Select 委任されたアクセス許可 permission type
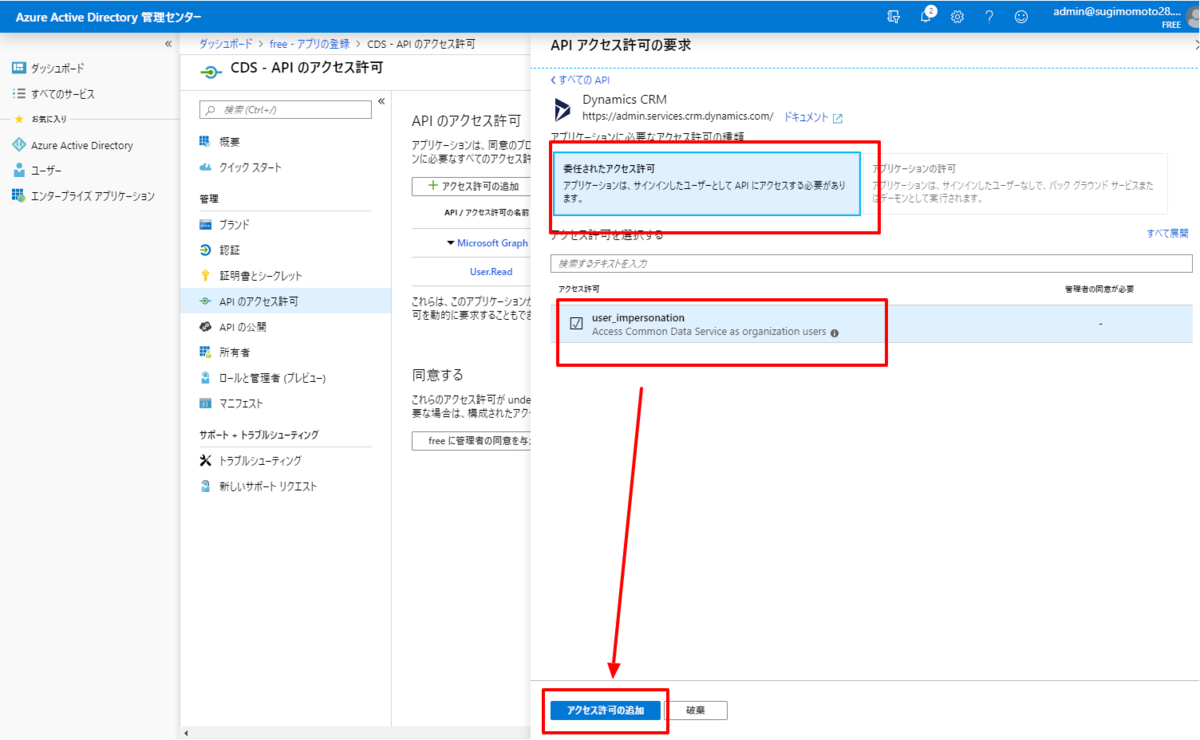The height and width of the screenshot is (740, 1200). (x=708, y=183)
